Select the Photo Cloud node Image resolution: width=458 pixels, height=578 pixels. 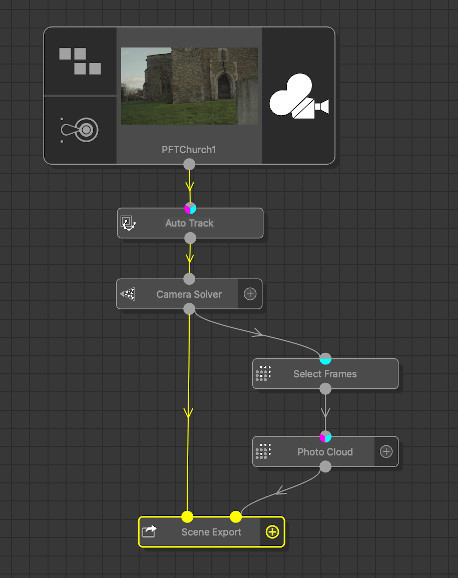point(325,452)
